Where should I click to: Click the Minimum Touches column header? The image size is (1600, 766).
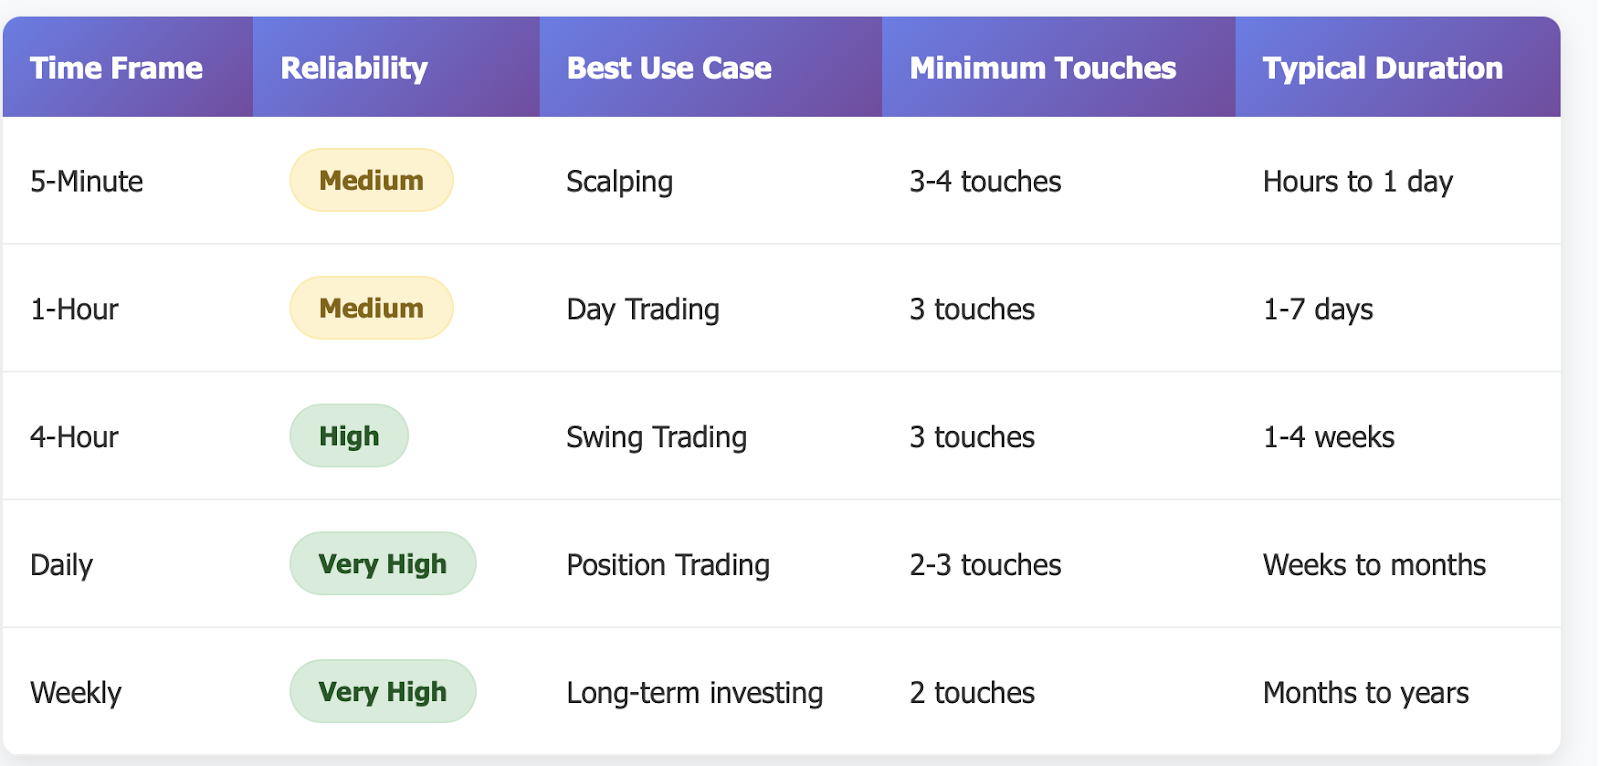1043,68
